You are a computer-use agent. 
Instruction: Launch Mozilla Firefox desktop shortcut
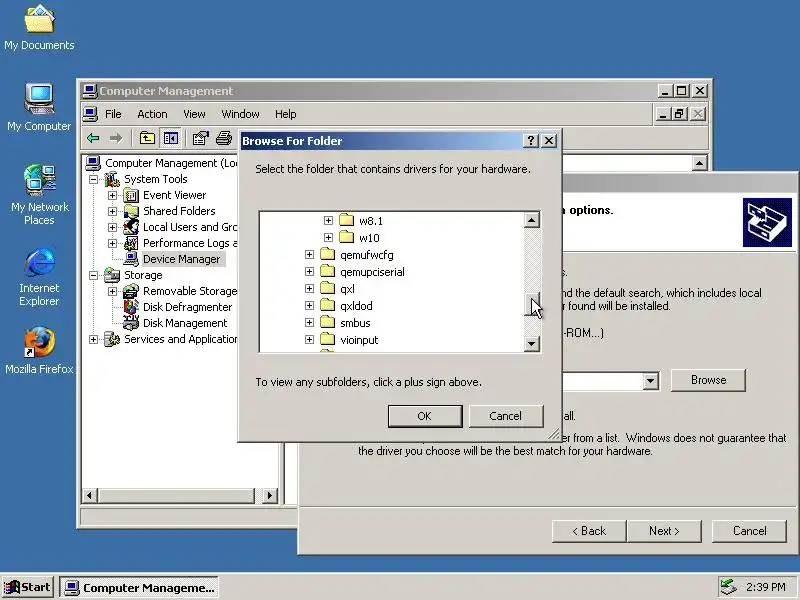[x=39, y=351]
